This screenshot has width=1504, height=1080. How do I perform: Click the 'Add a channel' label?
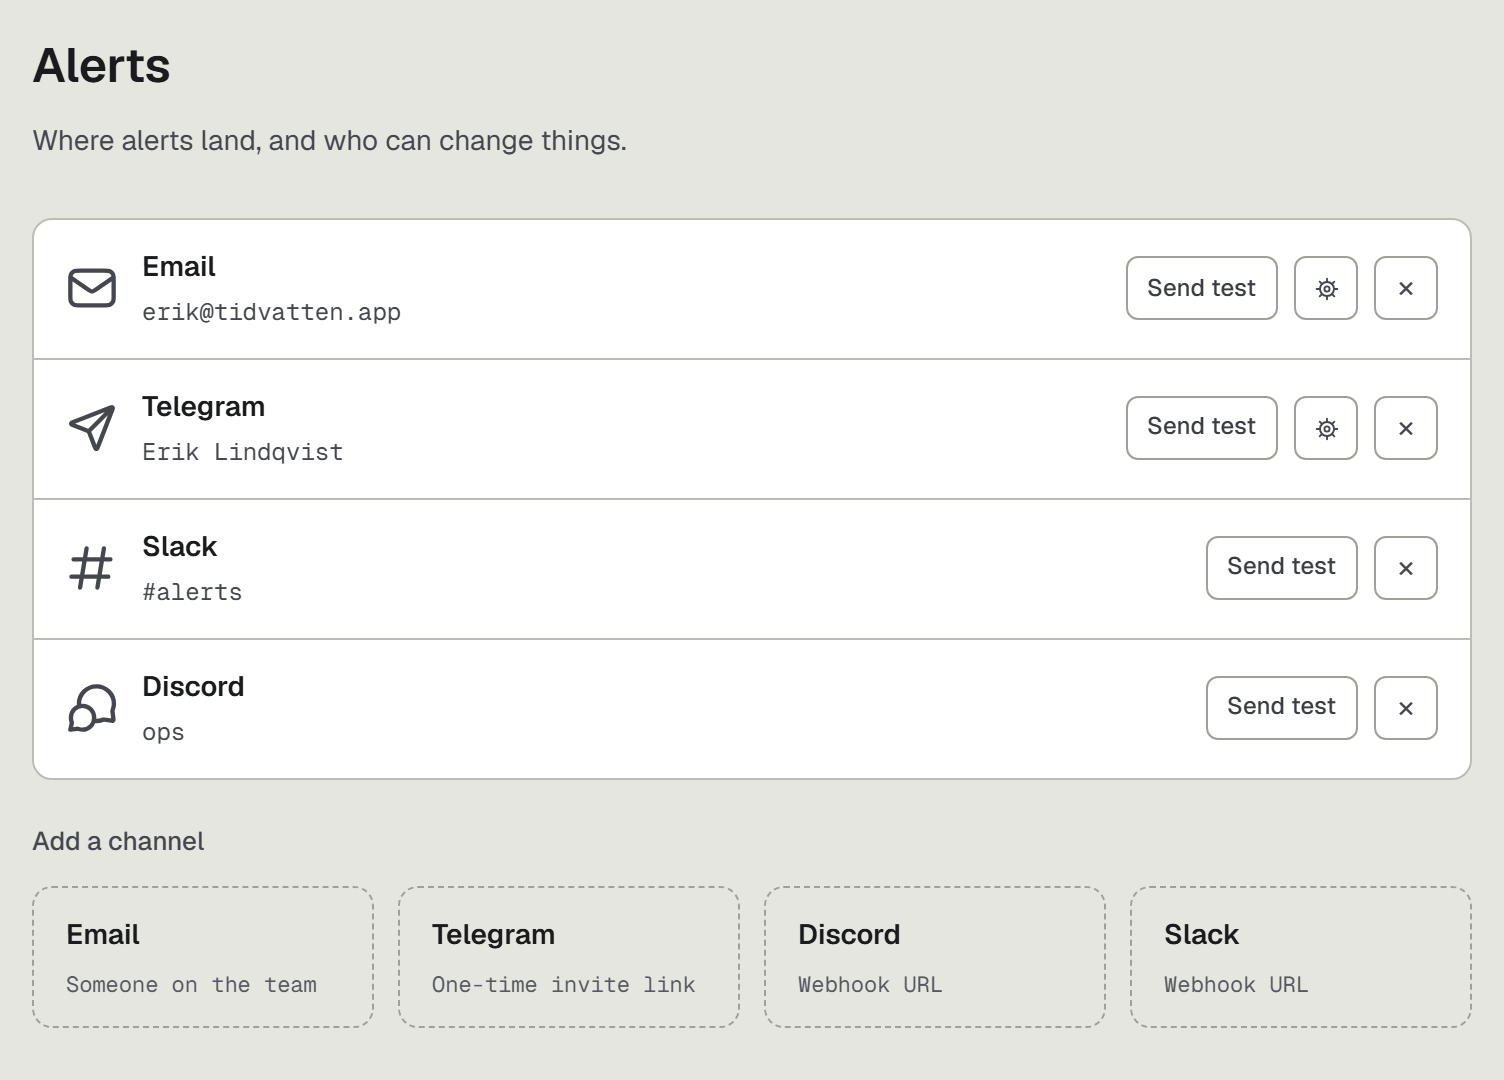click(x=118, y=841)
